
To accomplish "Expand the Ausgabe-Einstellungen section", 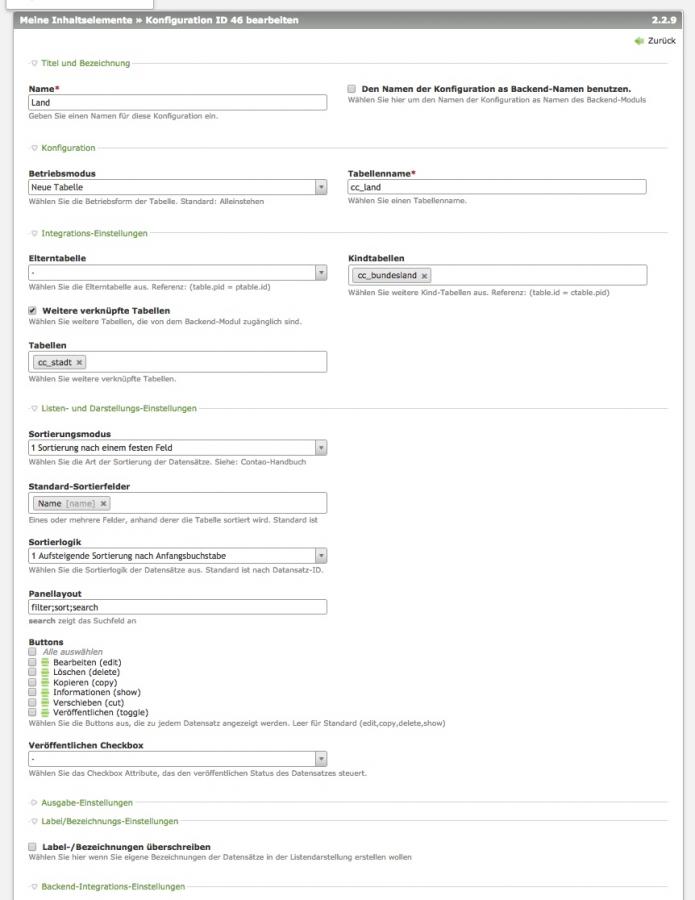I will (85, 802).
